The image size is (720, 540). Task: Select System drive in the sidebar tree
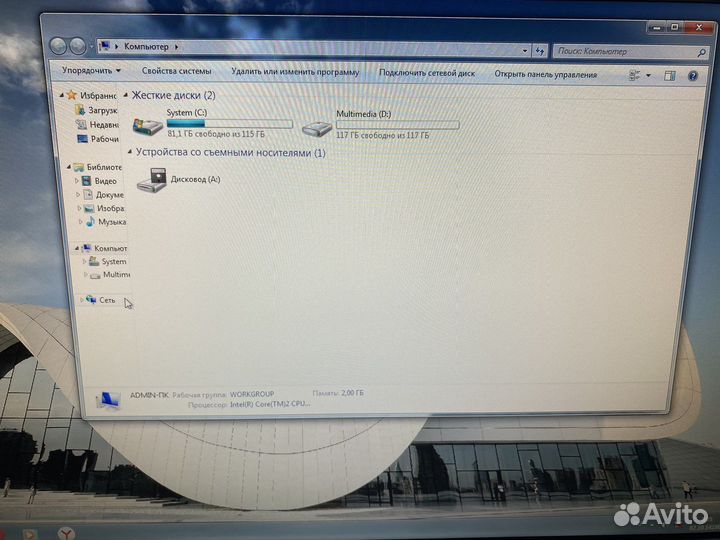pyautogui.click(x=108, y=261)
